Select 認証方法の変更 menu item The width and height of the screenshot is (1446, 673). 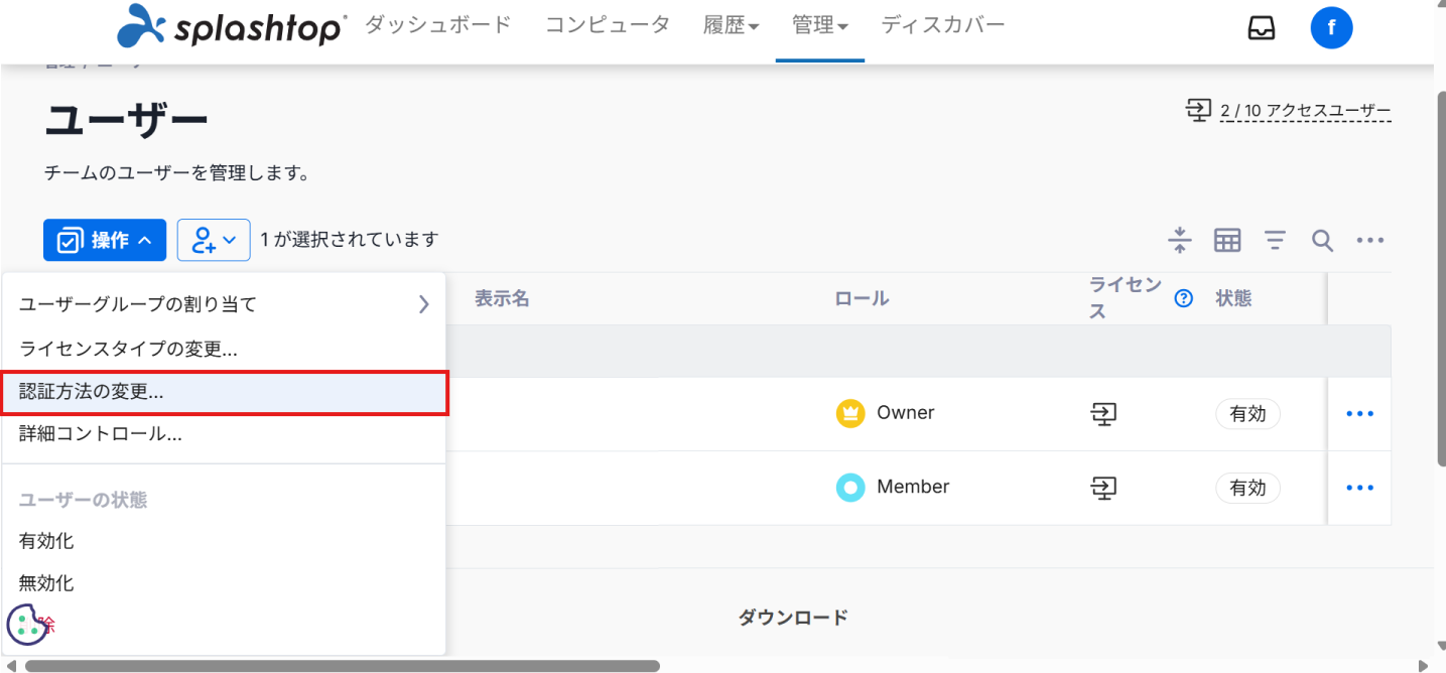point(223,392)
